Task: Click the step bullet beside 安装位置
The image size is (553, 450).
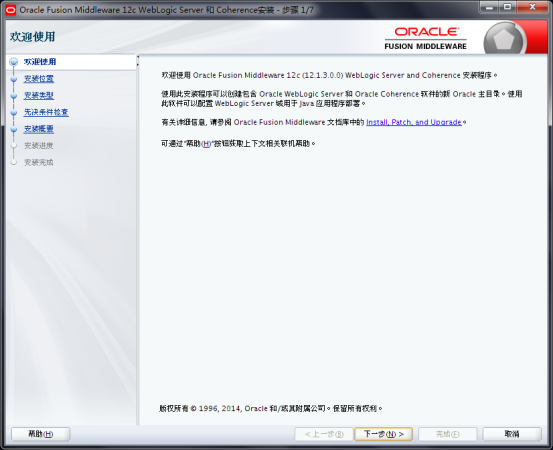Action: [x=14, y=79]
